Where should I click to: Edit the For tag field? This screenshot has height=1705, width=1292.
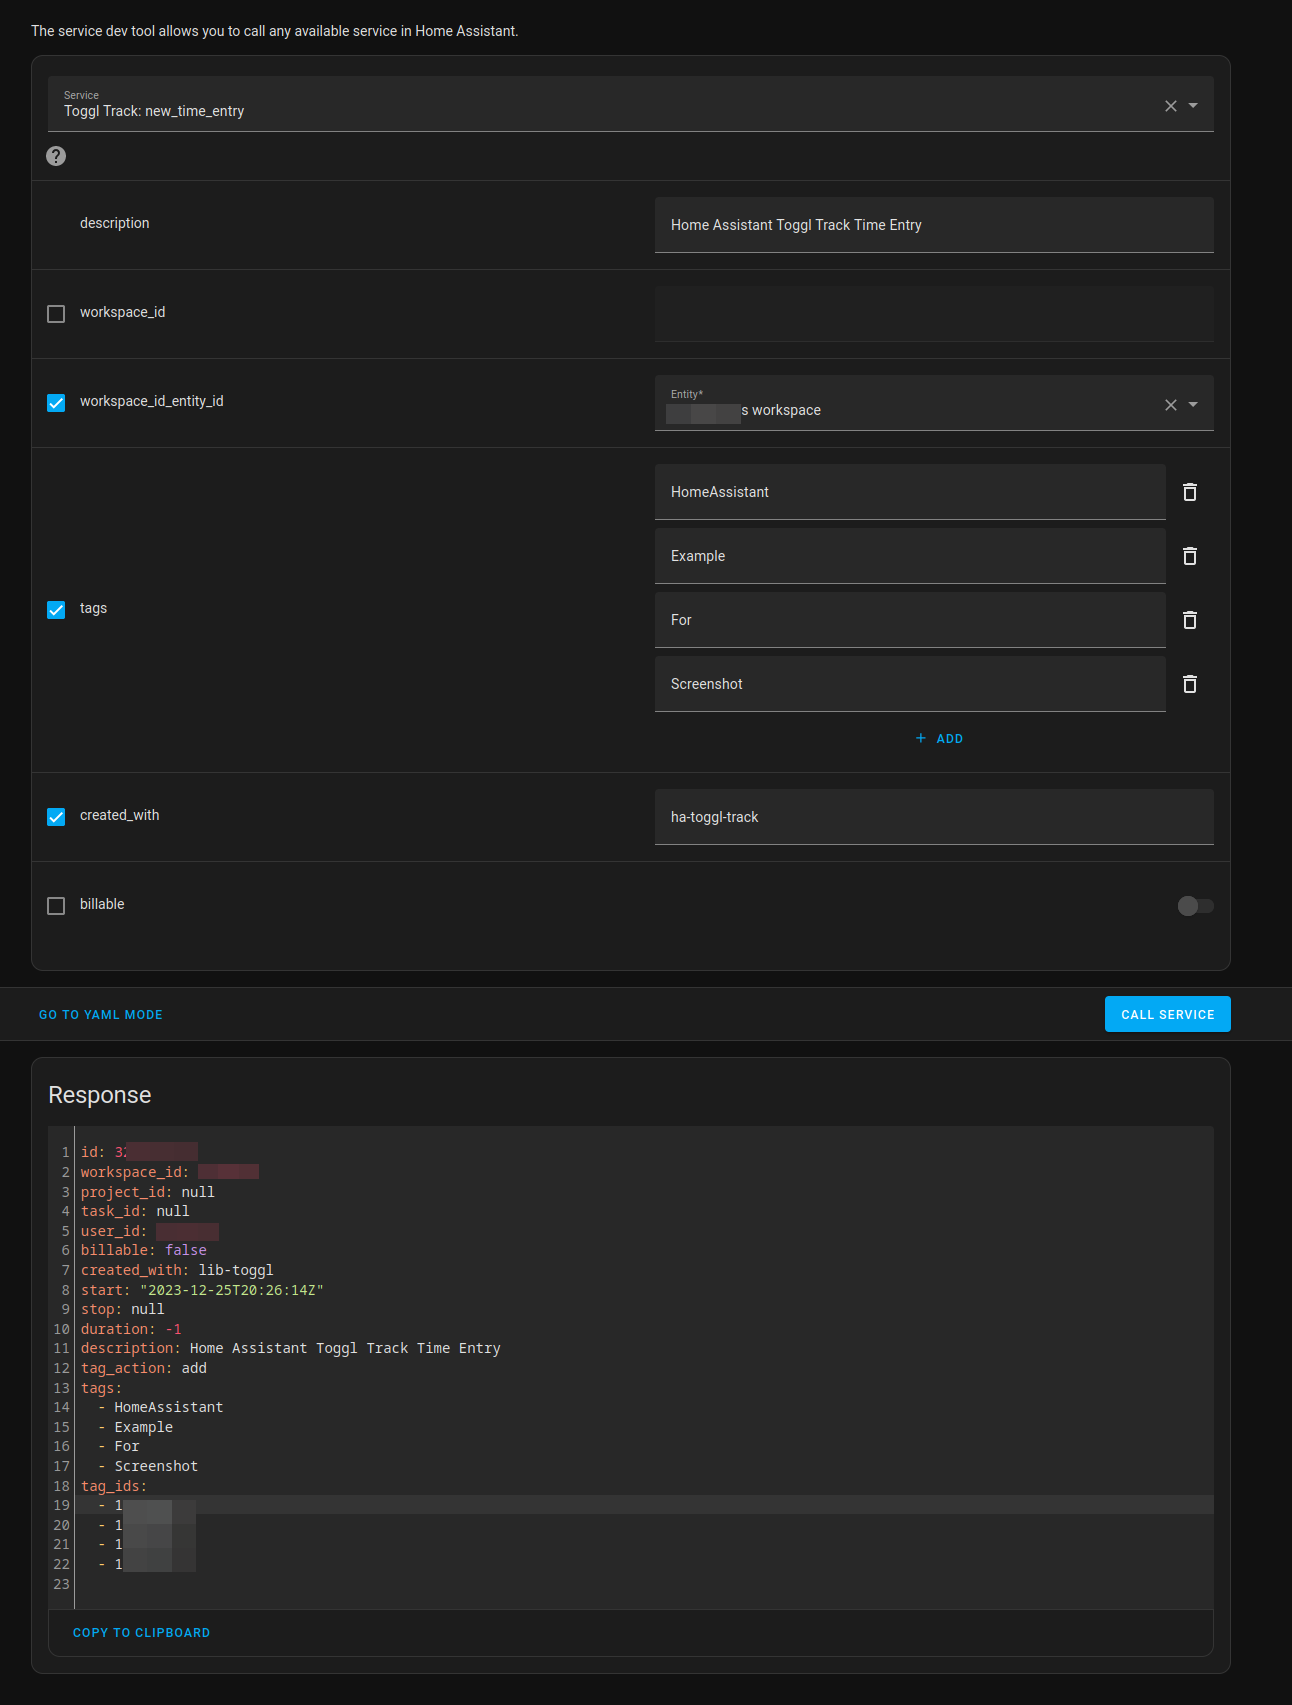(910, 620)
